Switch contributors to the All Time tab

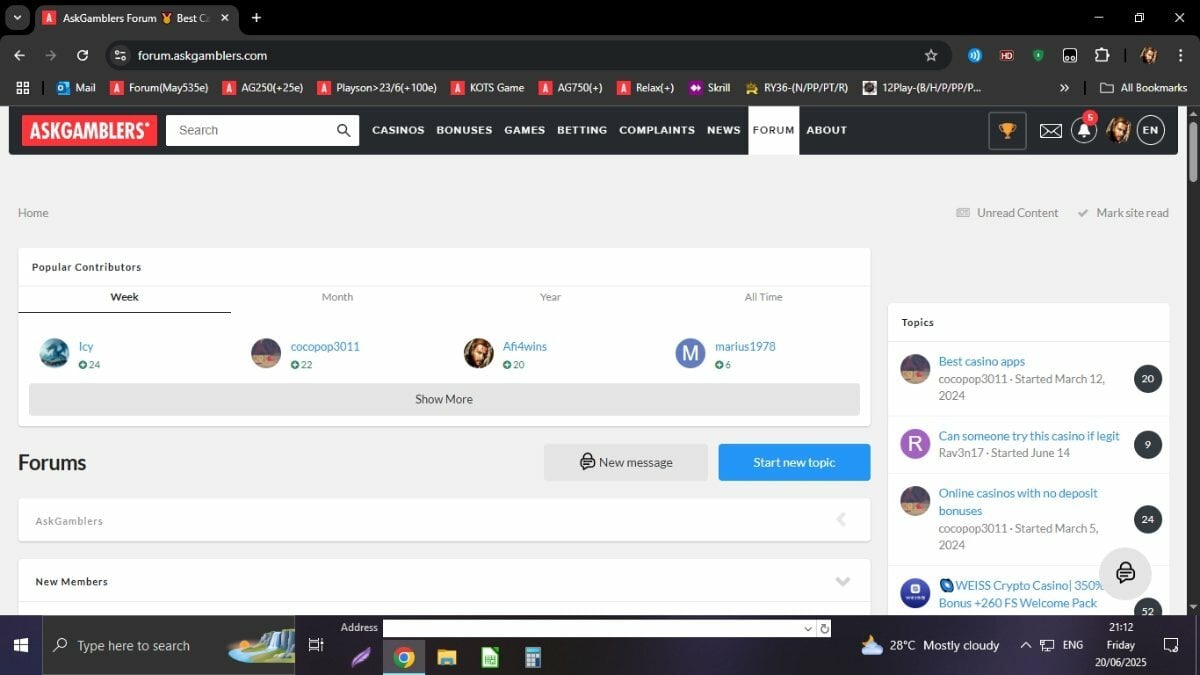click(x=763, y=297)
